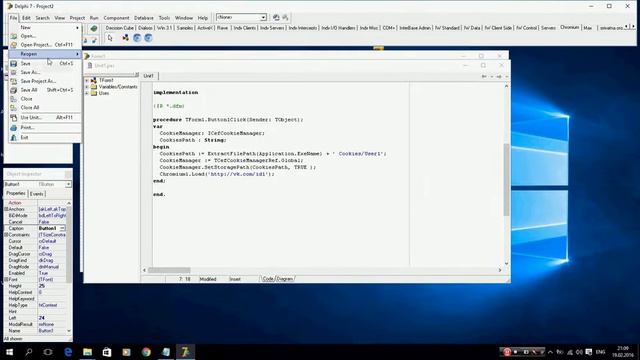The image size is (640, 360).
Task: Open the New submenu
Action: [x=45, y=27]
